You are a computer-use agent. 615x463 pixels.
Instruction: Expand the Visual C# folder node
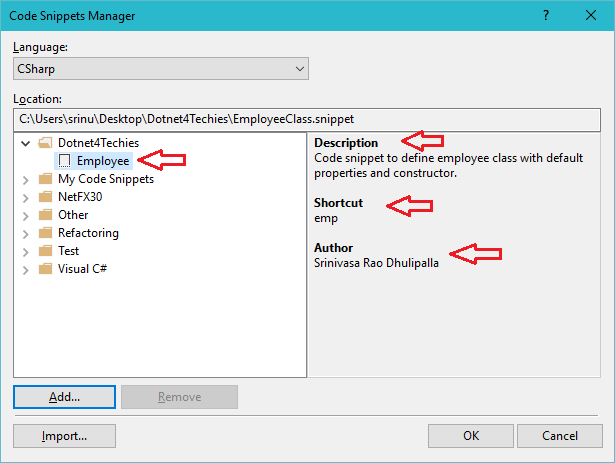click(25, 270)
